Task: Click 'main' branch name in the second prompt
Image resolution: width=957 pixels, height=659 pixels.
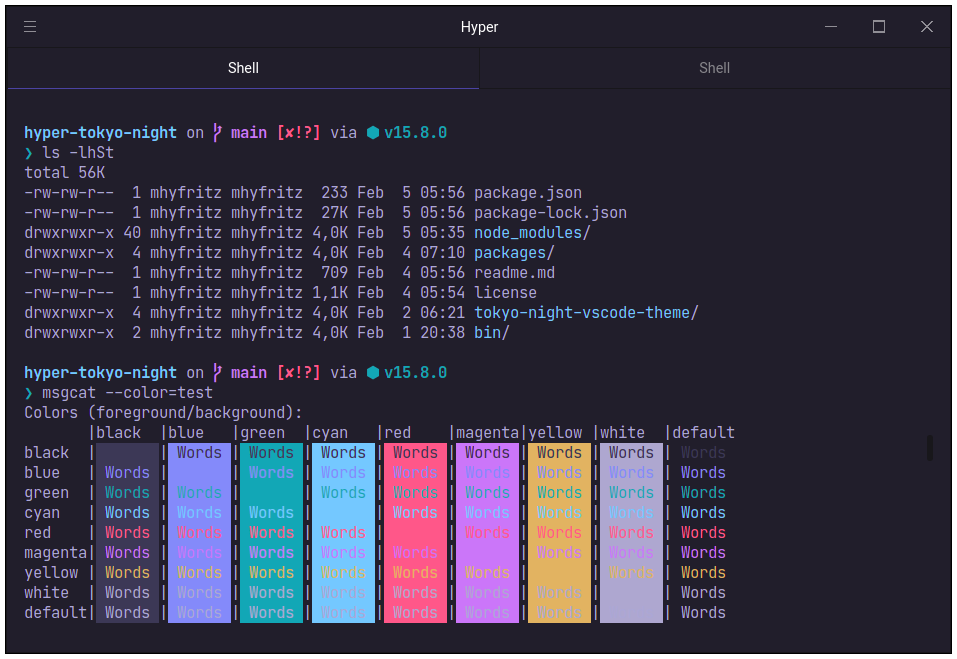Action: click(x=249, y=372)
